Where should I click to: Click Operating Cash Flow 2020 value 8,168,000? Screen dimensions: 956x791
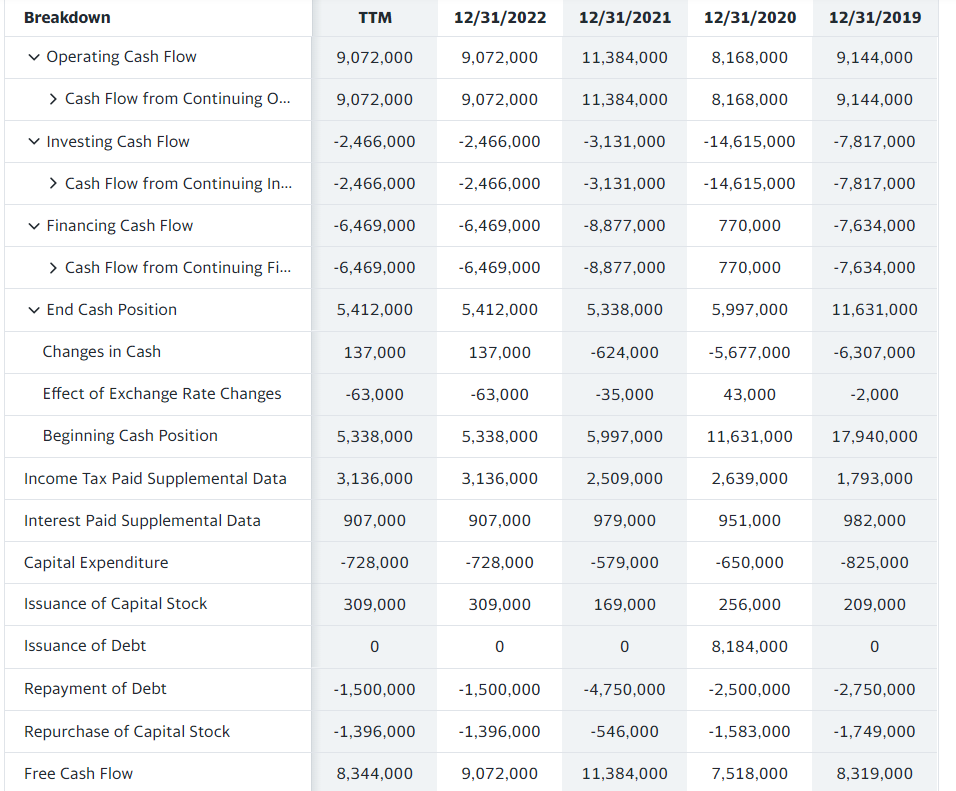tap(750, 58)
